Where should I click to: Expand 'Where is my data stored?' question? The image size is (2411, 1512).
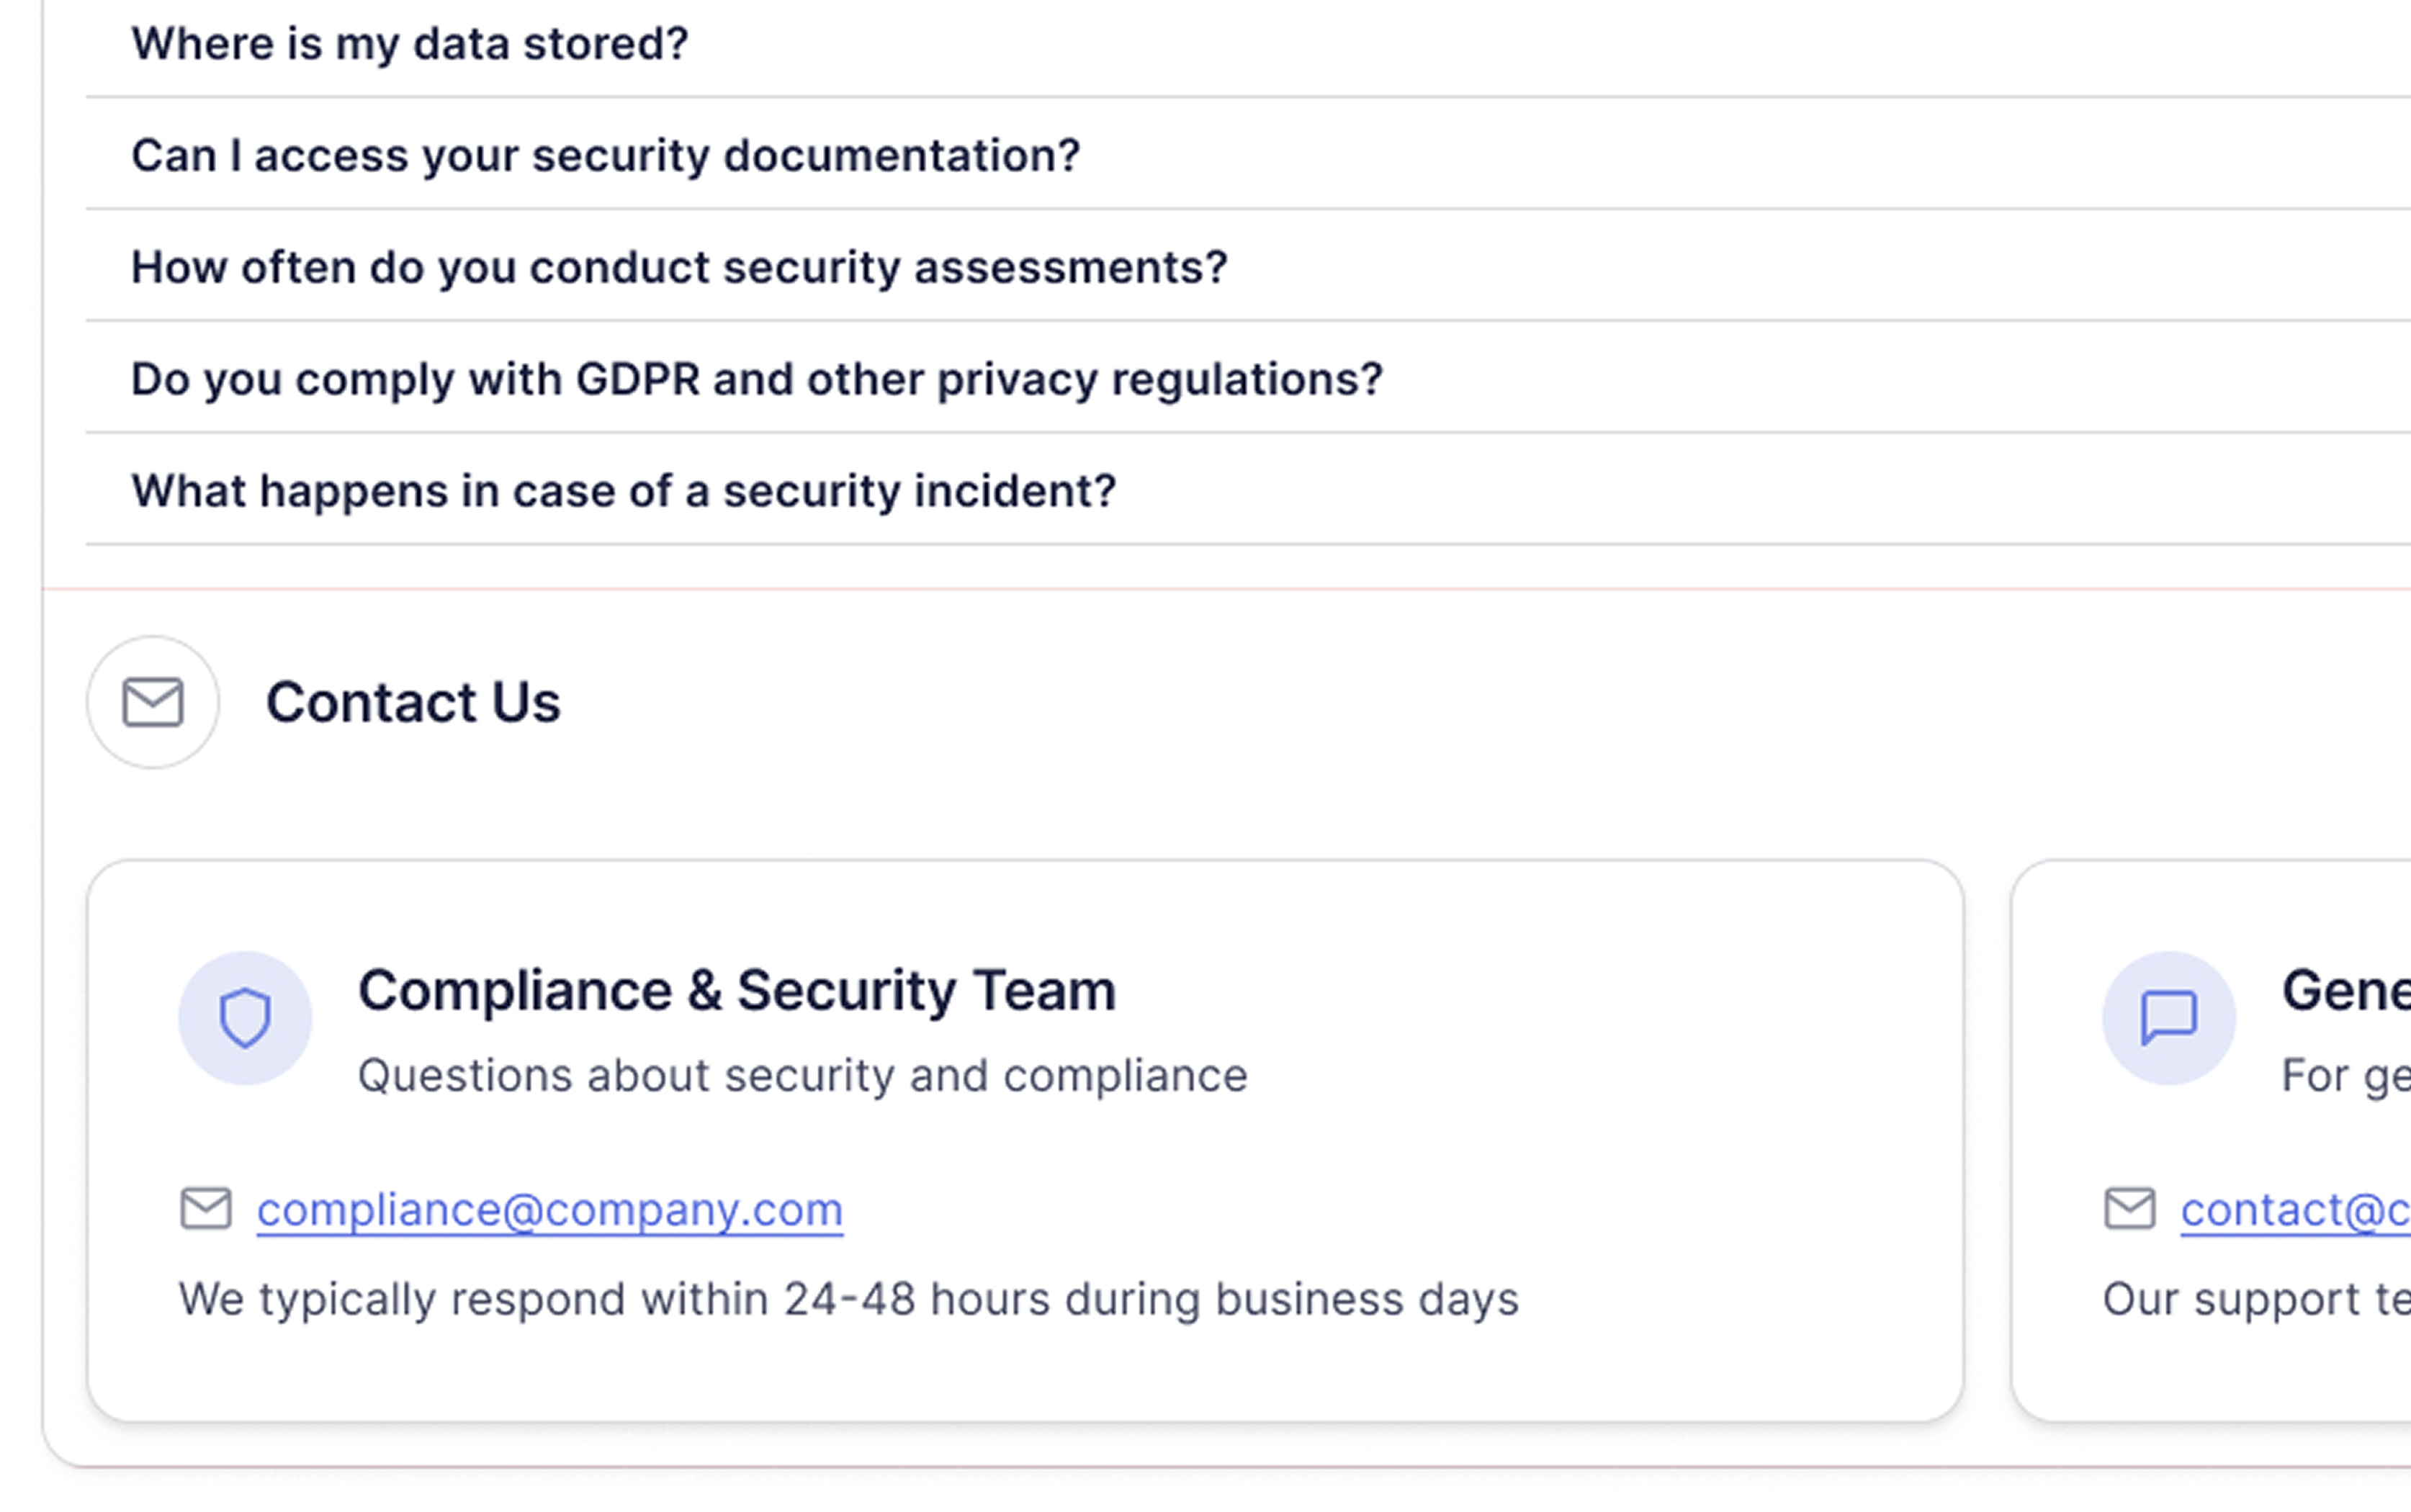point(409,44)
